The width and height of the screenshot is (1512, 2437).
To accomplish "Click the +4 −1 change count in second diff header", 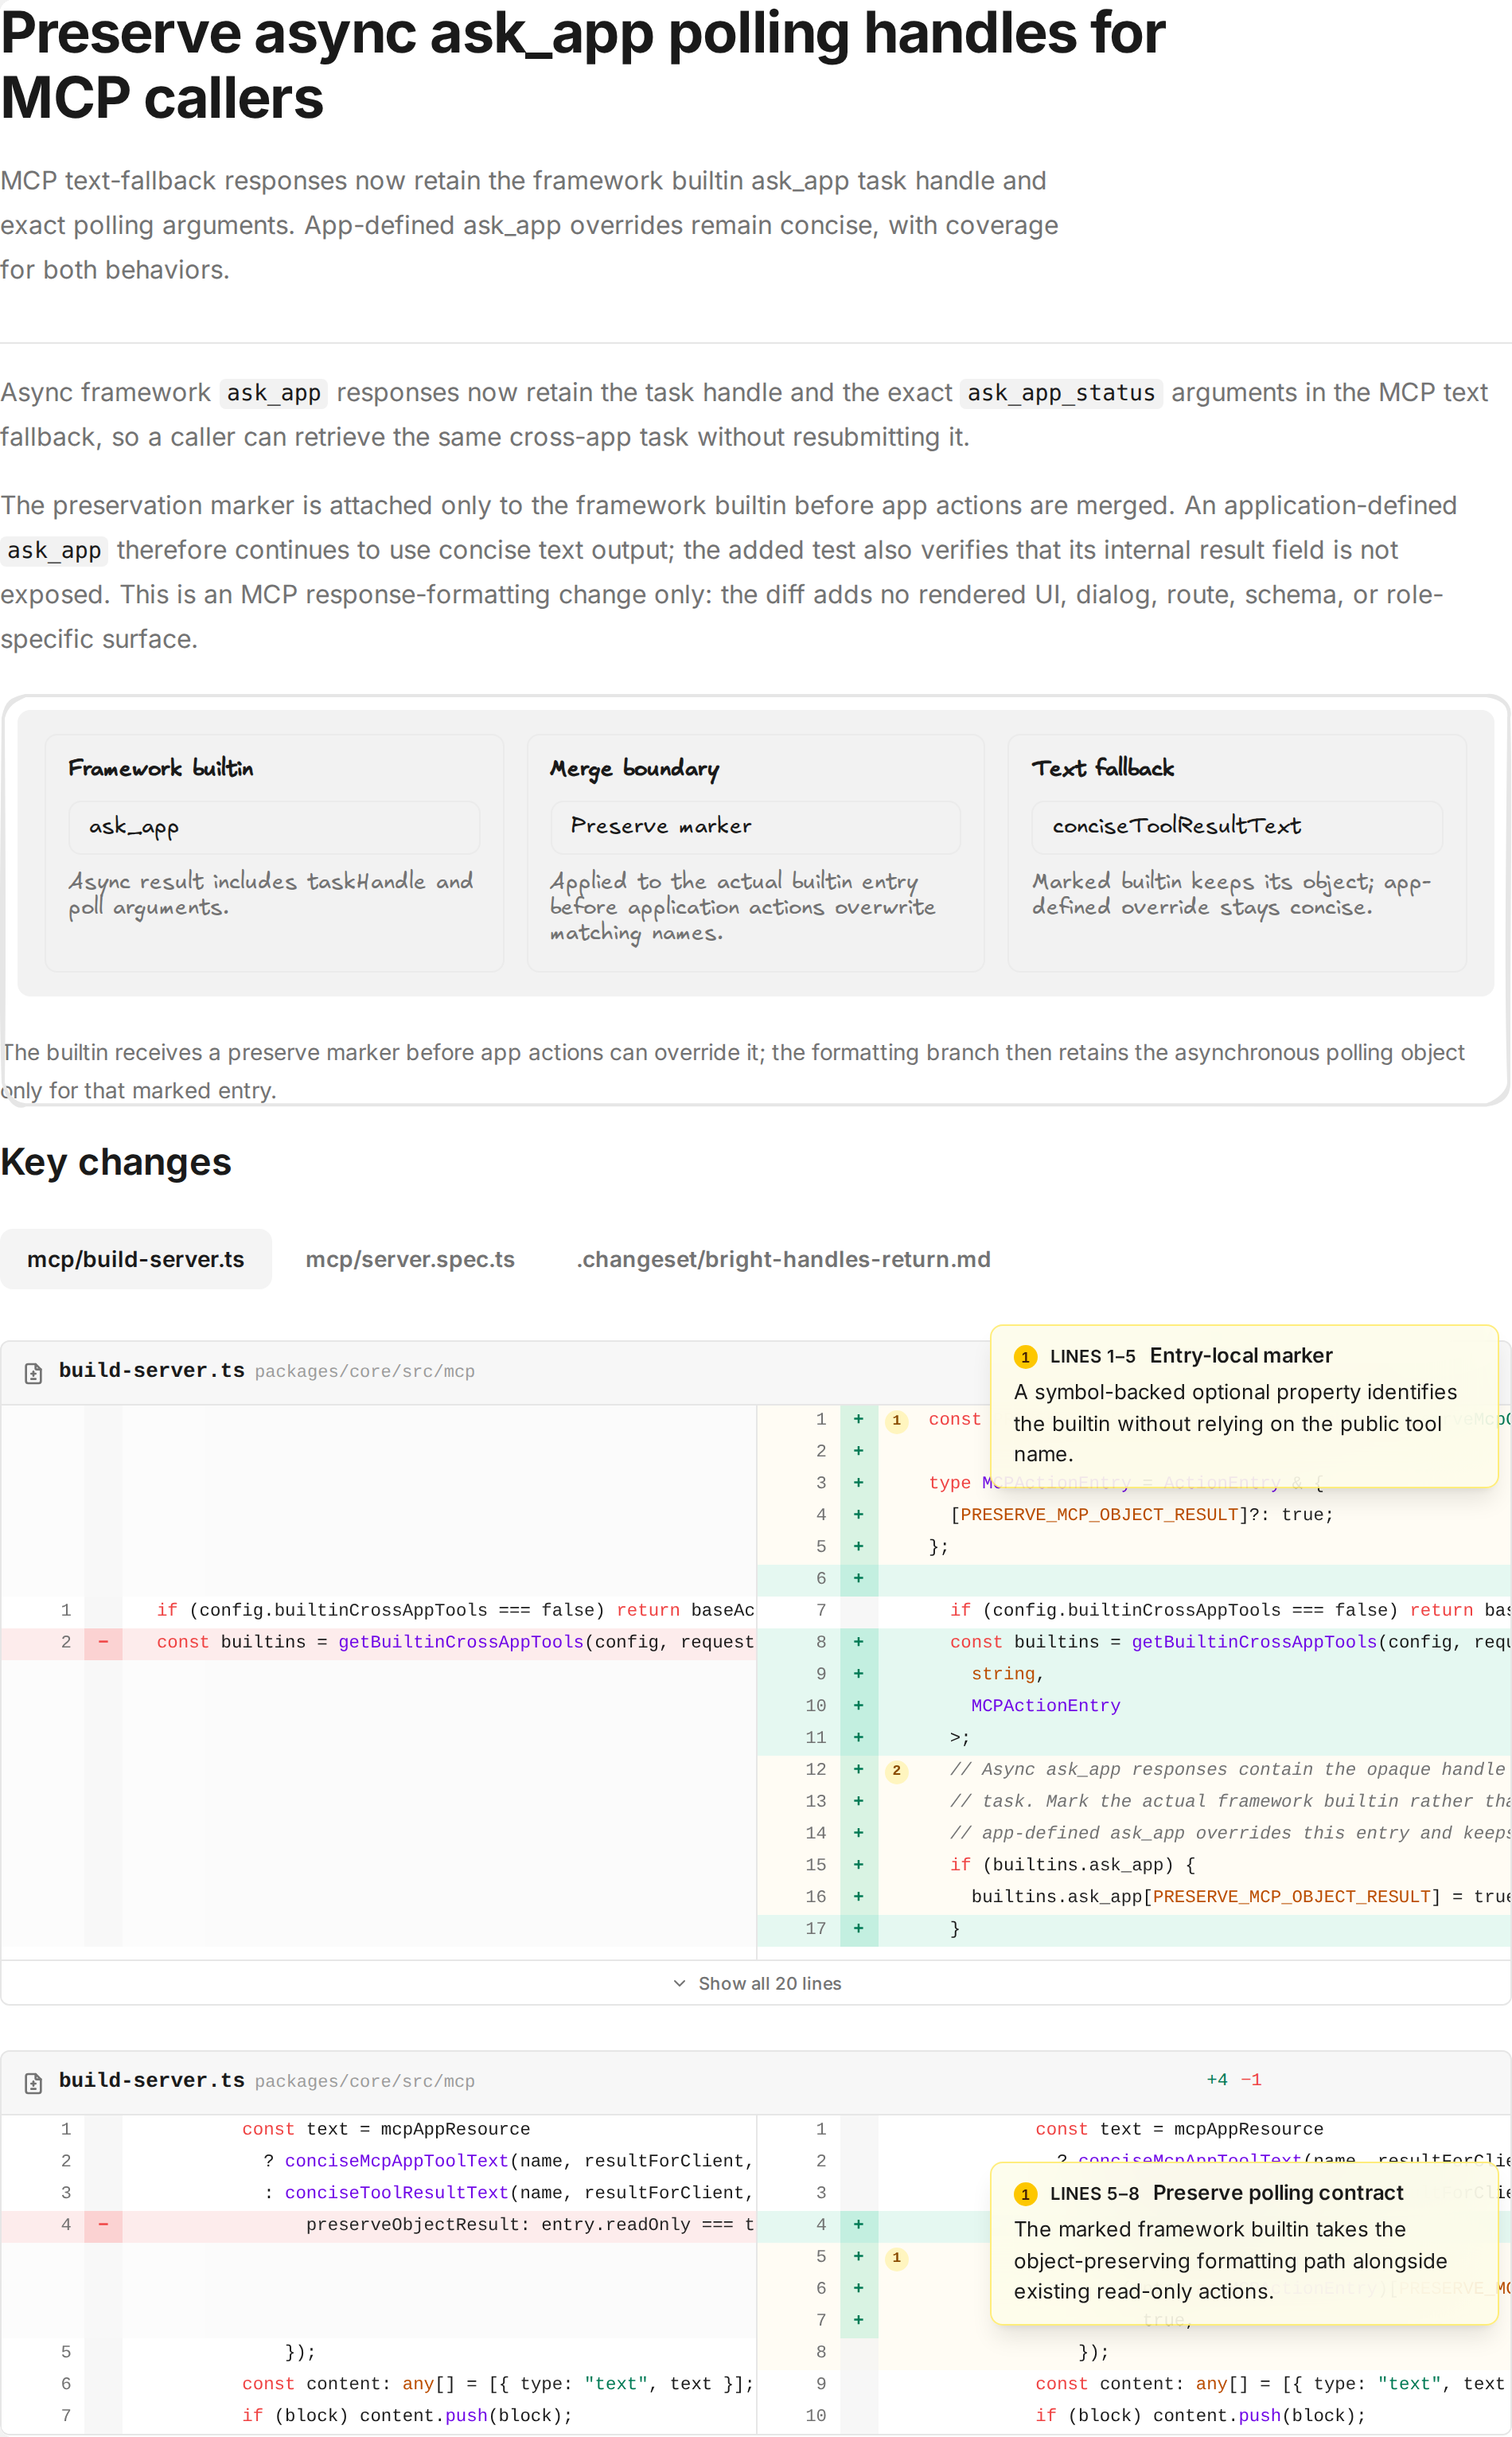I will click(1234, 2080).
